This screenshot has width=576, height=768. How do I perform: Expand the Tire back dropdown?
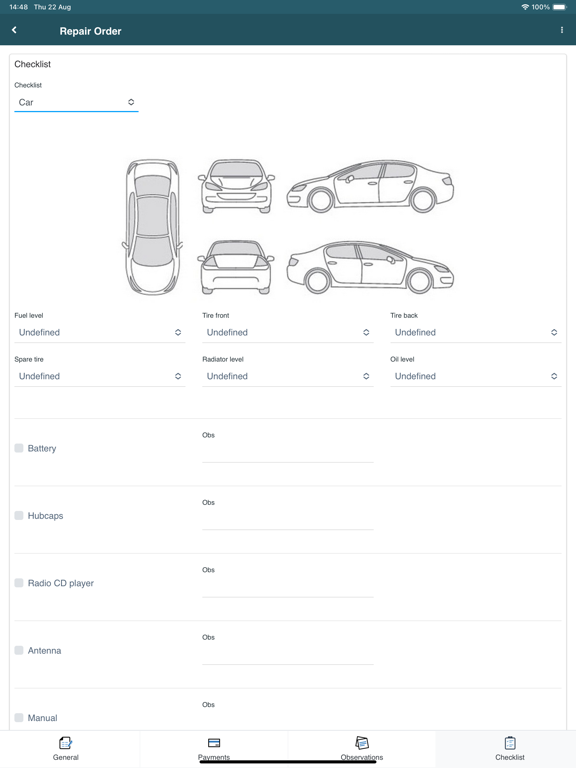476,333
